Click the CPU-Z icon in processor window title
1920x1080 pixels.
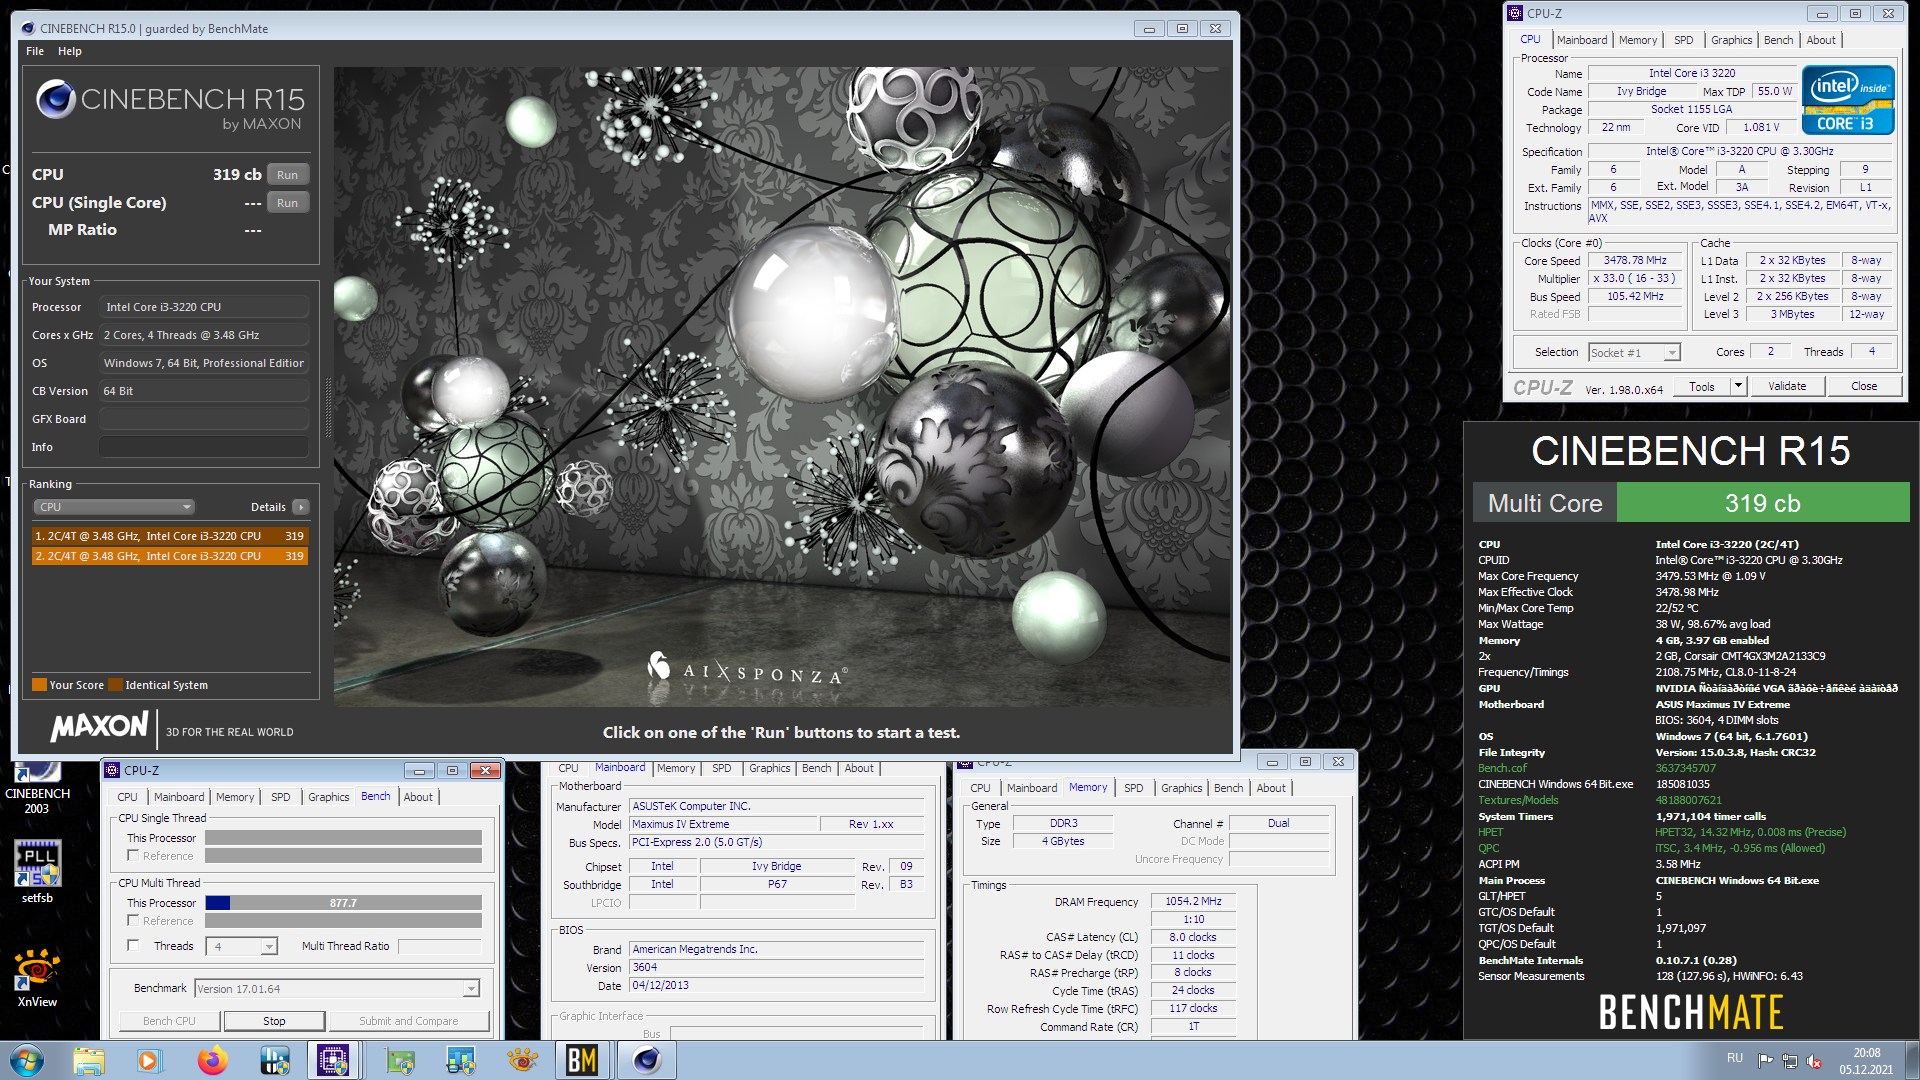pos(1516,13)
